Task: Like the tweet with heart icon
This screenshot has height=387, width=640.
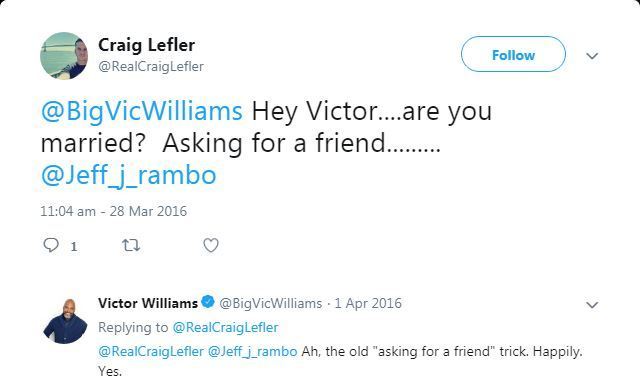Action: click(x=211, y=245)
